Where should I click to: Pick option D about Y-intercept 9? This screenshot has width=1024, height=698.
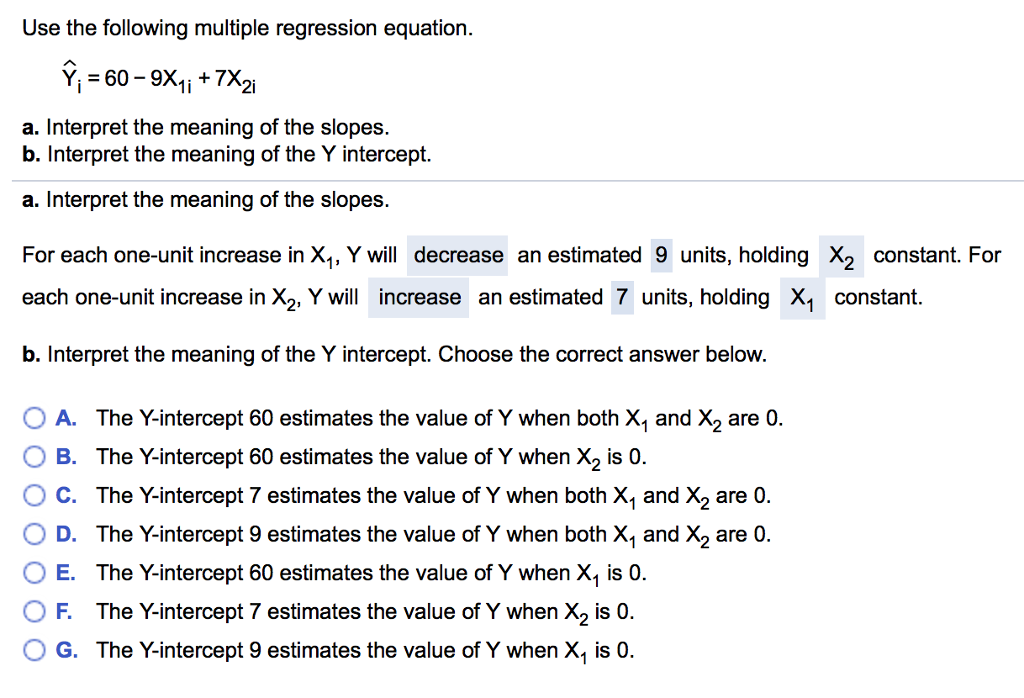pyautogui.click(x=33, y=534)
